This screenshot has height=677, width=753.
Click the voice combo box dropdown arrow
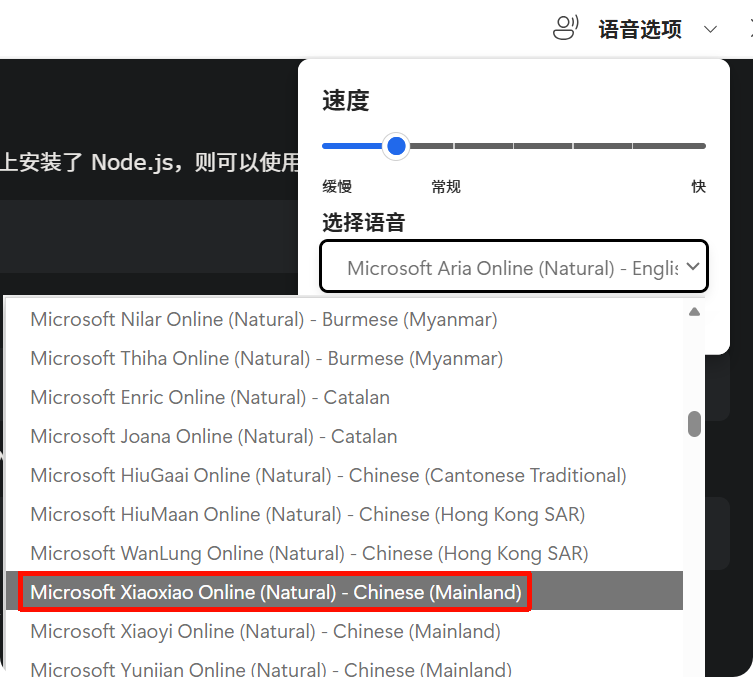692,266
